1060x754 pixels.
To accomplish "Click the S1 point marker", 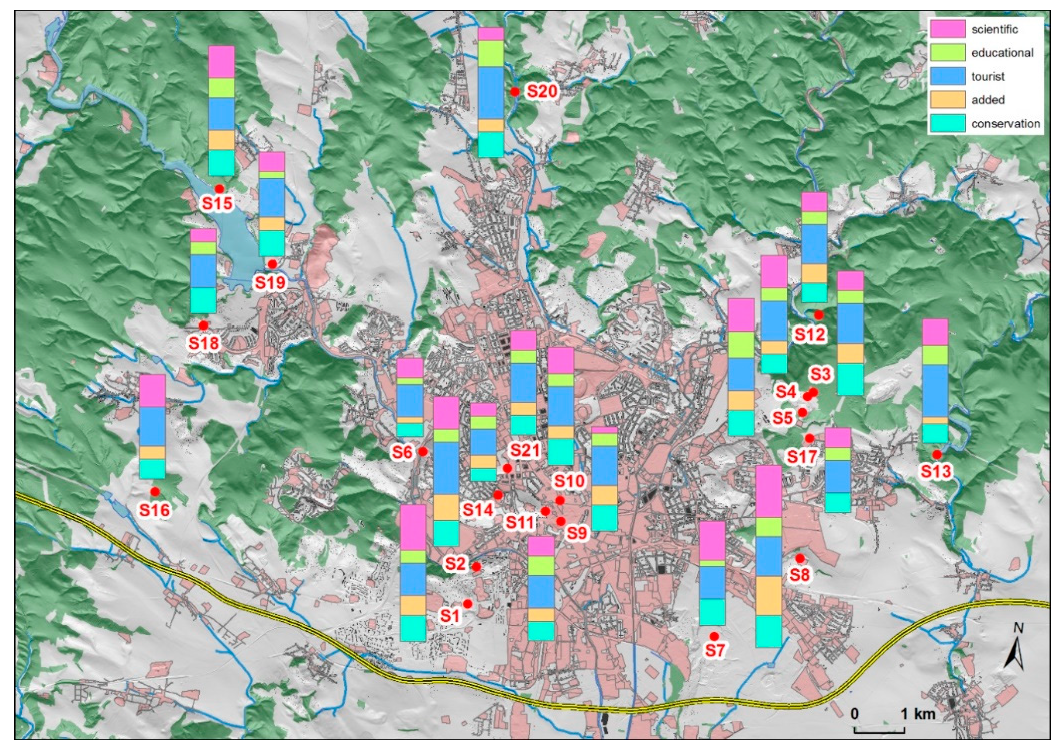I will point(467,603).
